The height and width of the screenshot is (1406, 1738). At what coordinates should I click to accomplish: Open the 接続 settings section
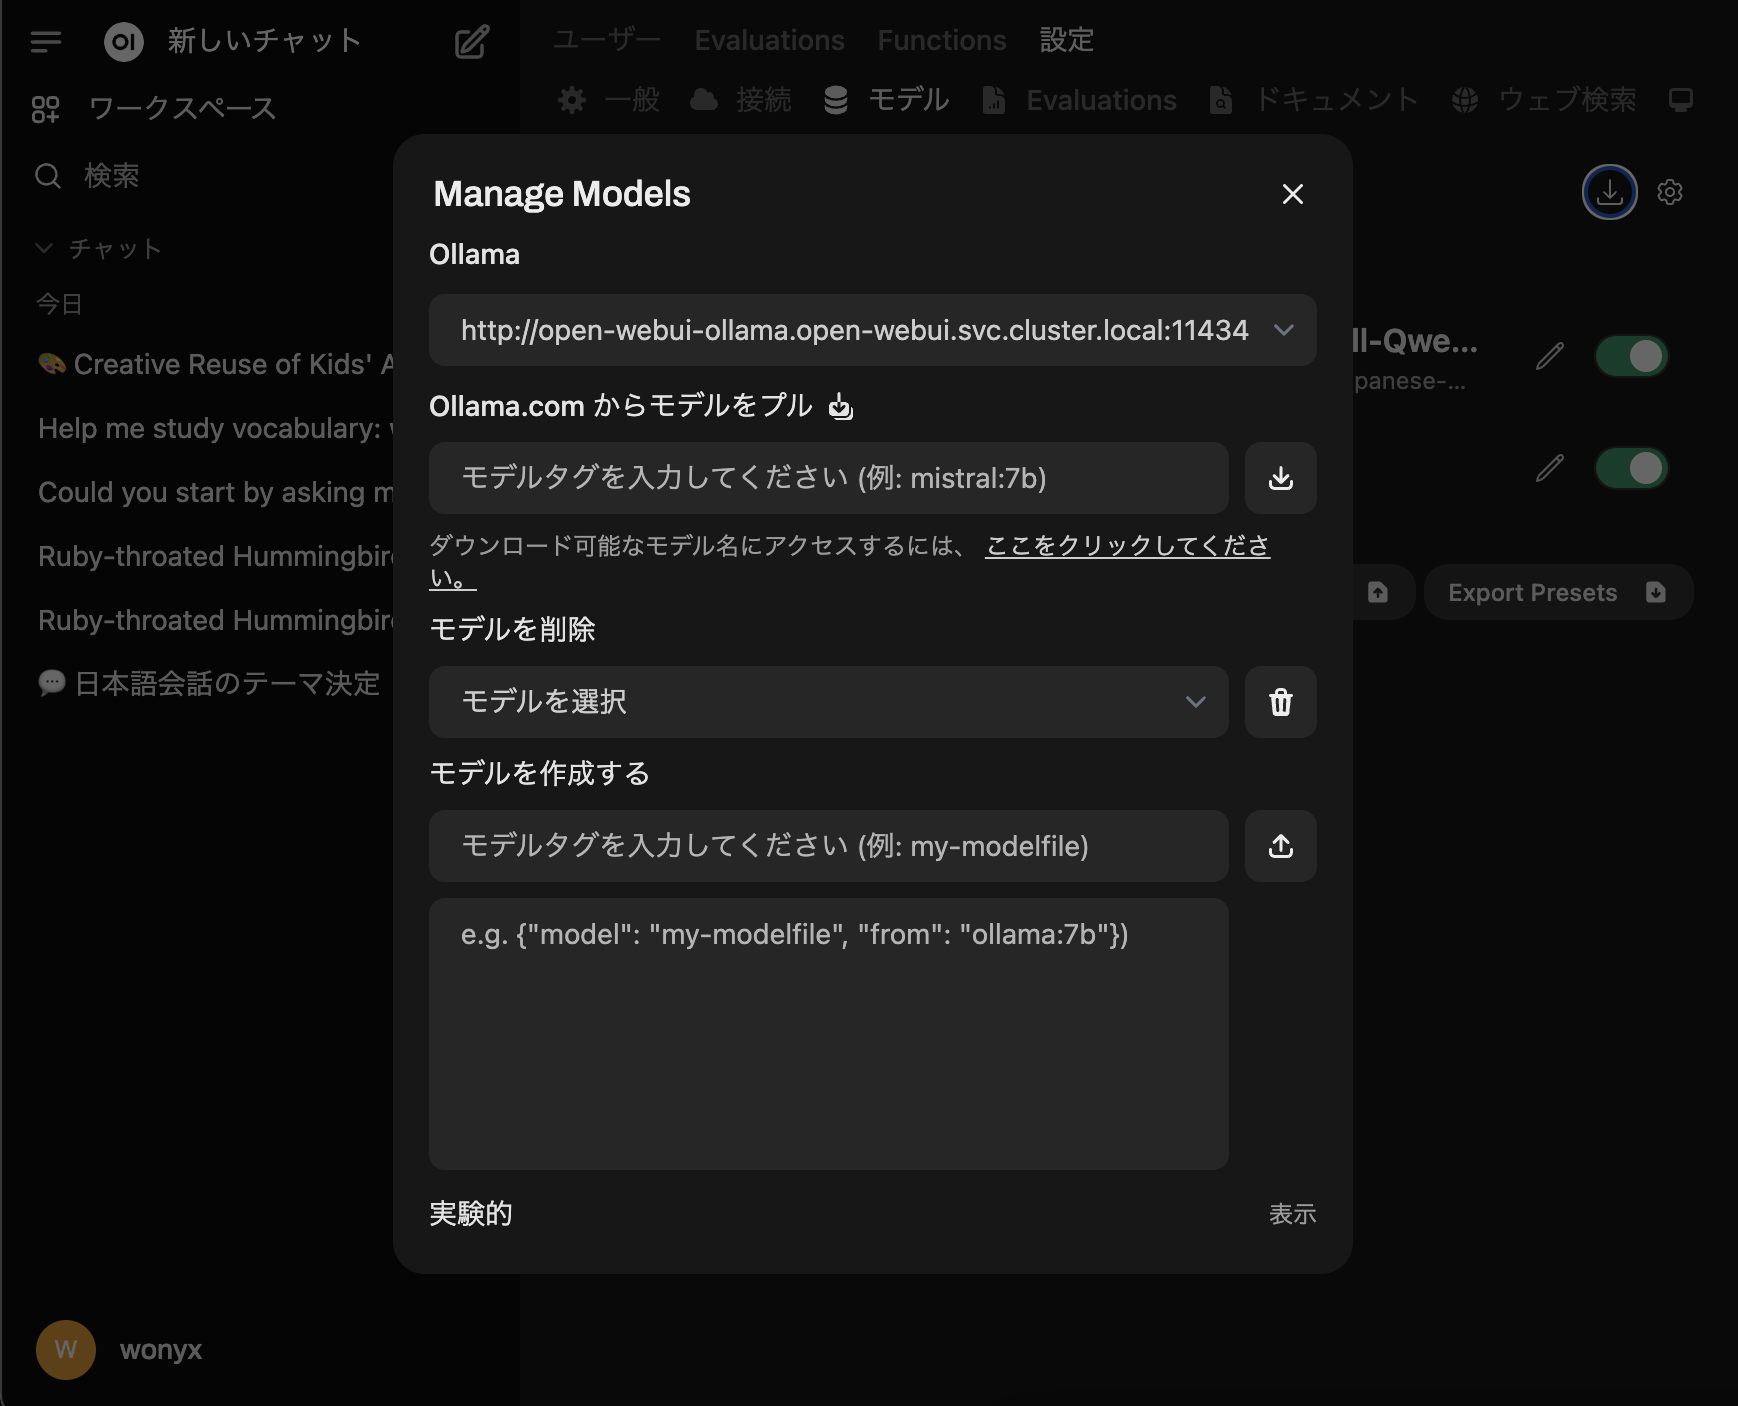point(741,100)
